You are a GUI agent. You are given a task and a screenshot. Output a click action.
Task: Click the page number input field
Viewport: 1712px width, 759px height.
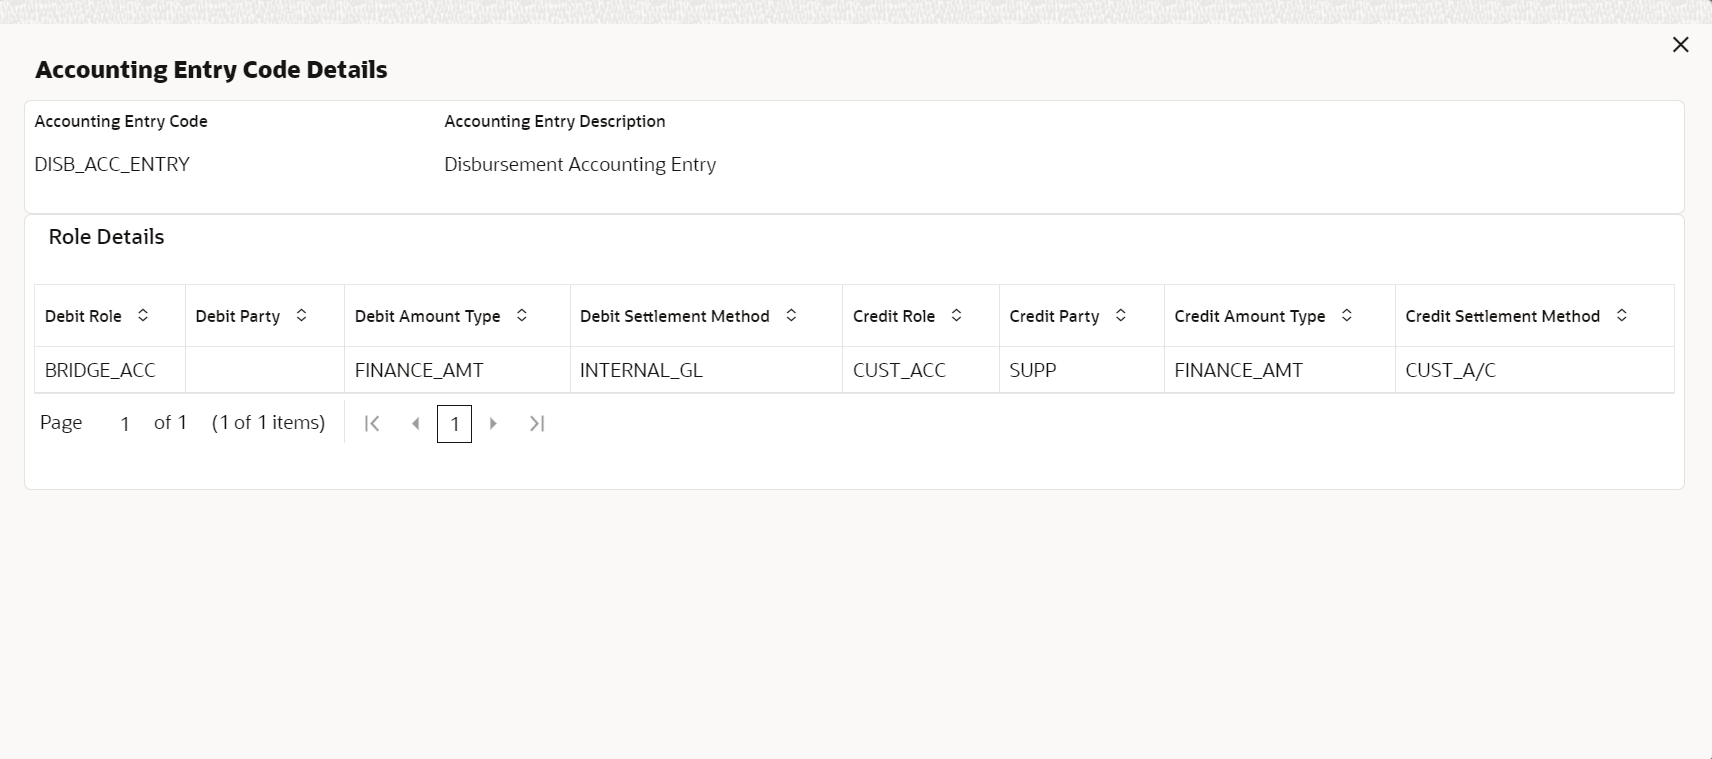[x=125, y=424]
